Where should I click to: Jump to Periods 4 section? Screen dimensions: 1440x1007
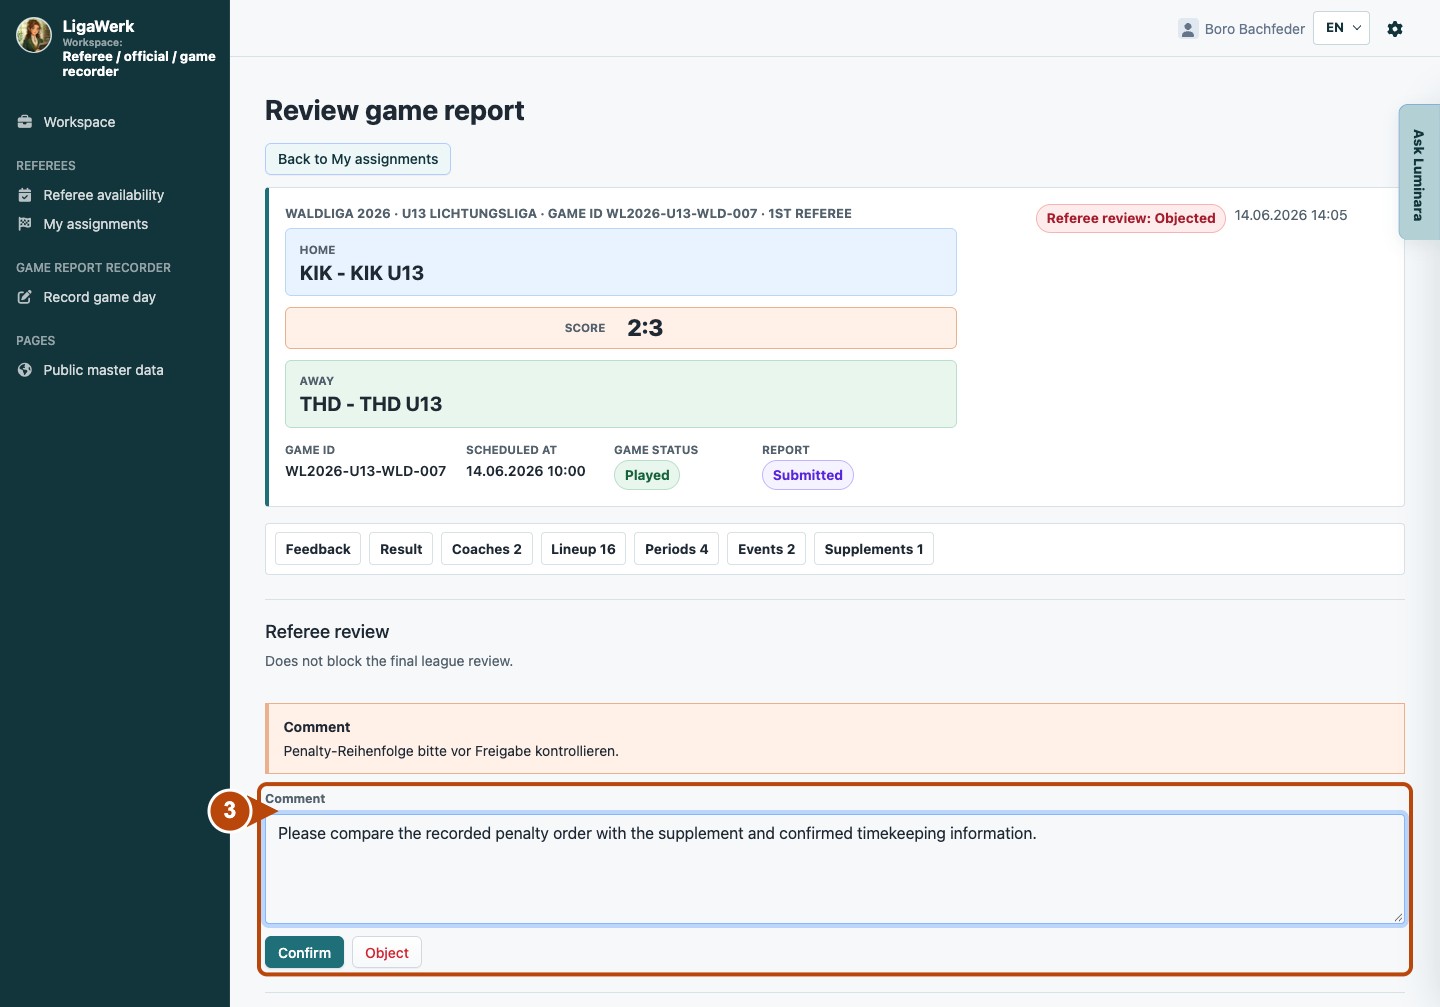pyautogui.click(x=676, y=549)
